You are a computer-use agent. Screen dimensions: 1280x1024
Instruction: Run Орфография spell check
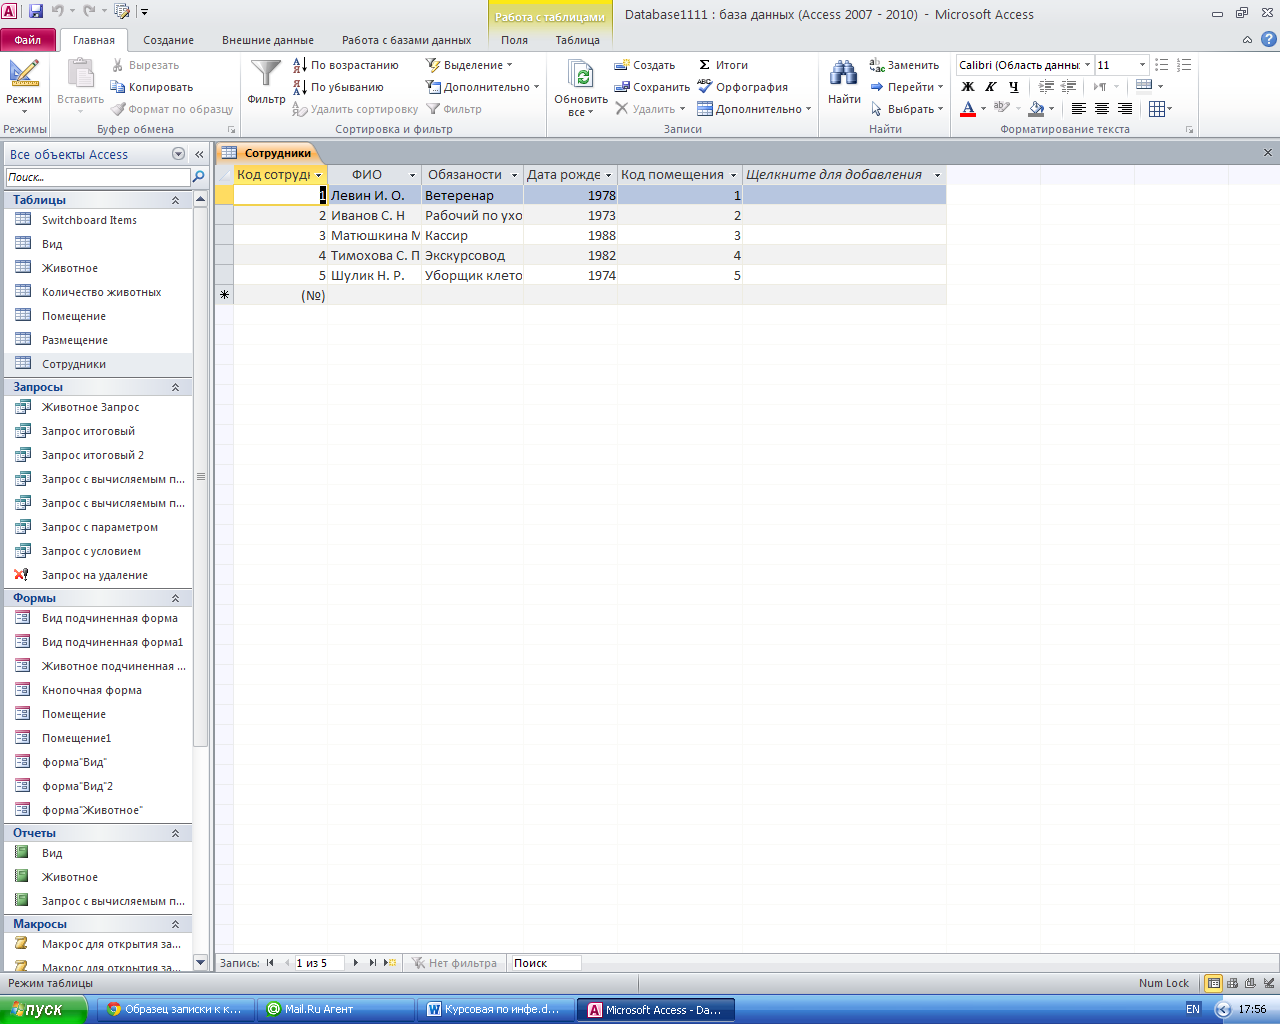pyautogui.click(x=743, y=87)
